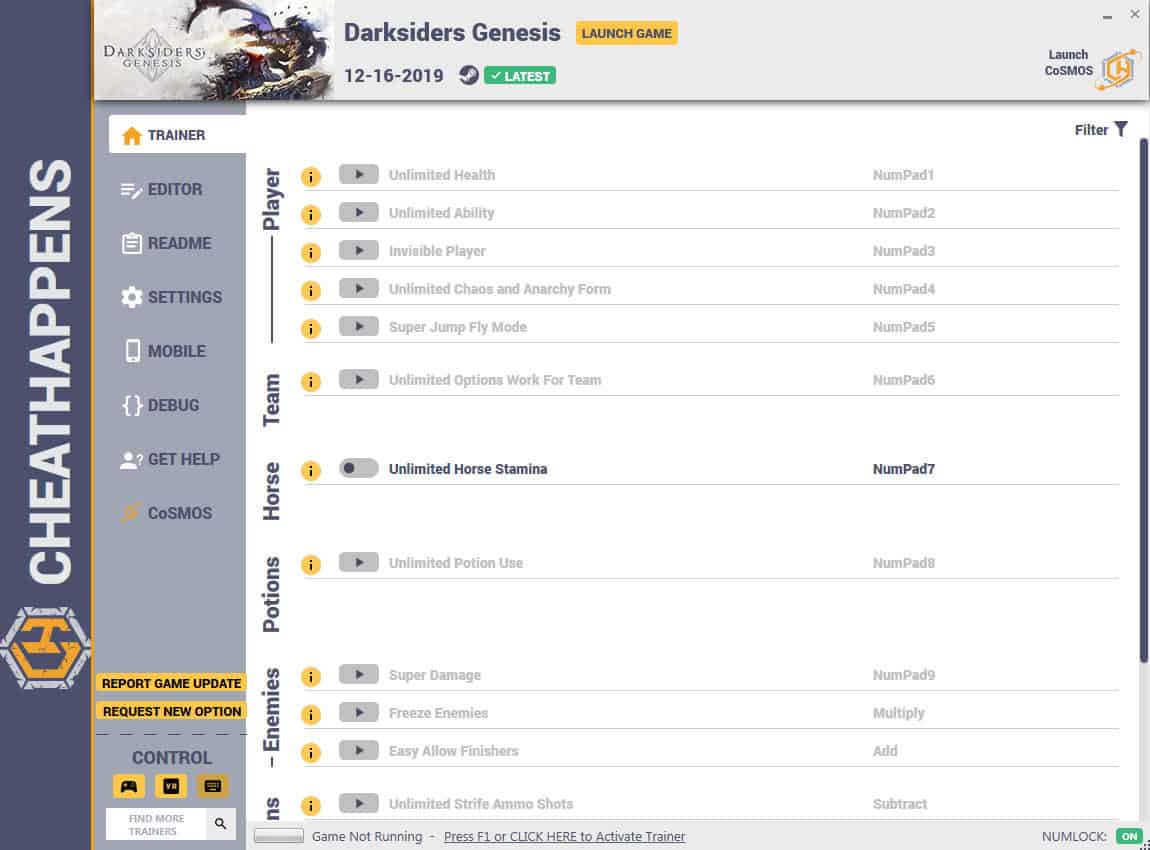Image resolution: width=1150 pixels, height=850 pixels.
Task: Open the TRAINER tab
Action: tap(177, 135)
